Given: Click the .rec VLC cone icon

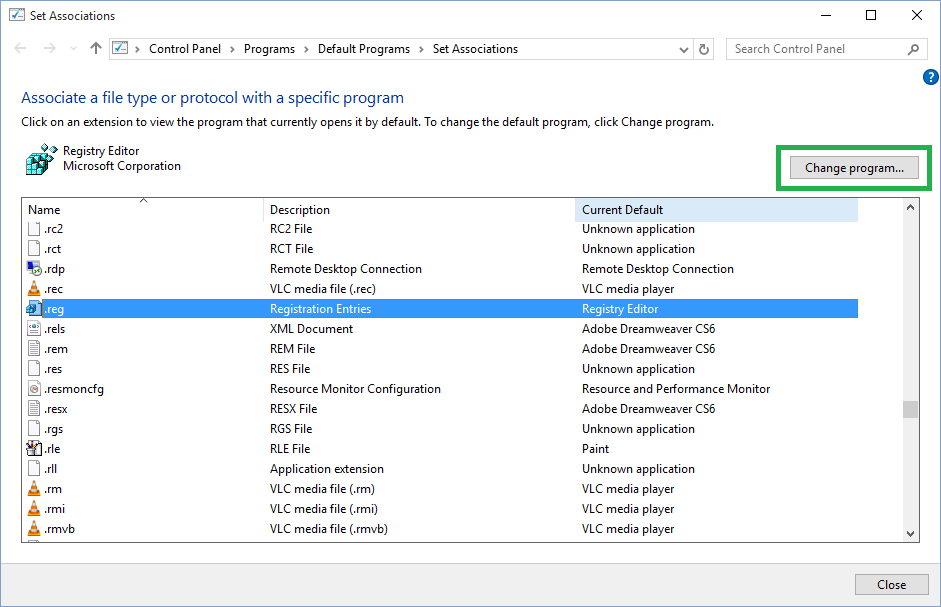Looking at the screenshot, I should [x=34, y=288].
